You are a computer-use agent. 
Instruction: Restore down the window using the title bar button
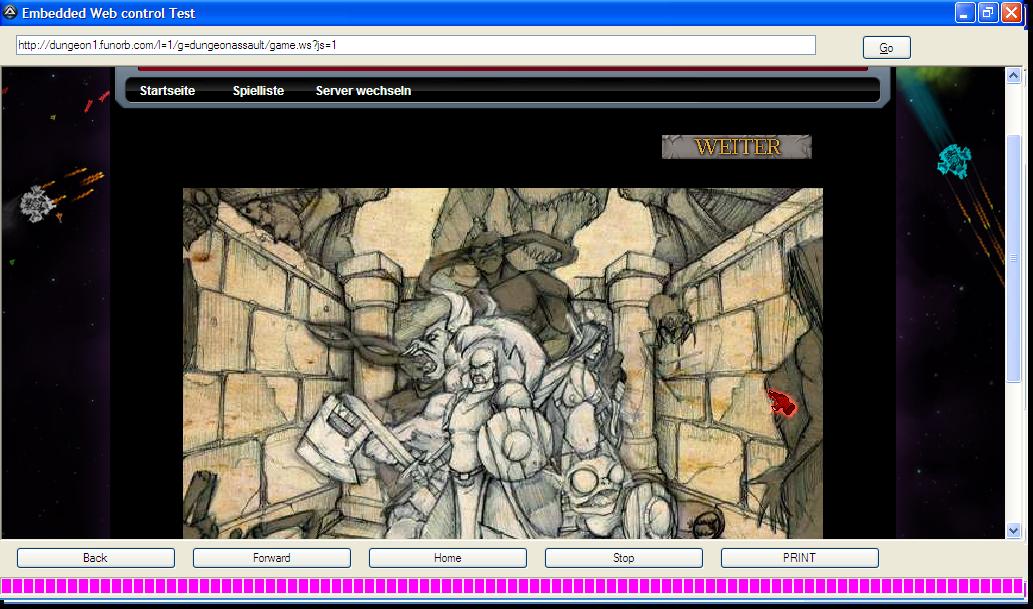point(987,13)
